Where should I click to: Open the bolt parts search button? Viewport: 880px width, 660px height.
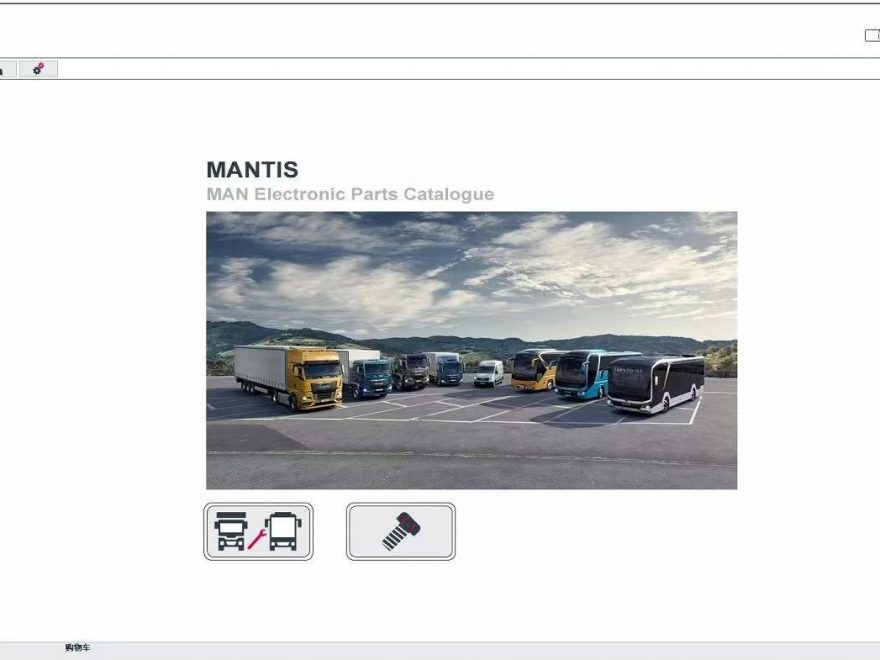[x=401, y=531]
